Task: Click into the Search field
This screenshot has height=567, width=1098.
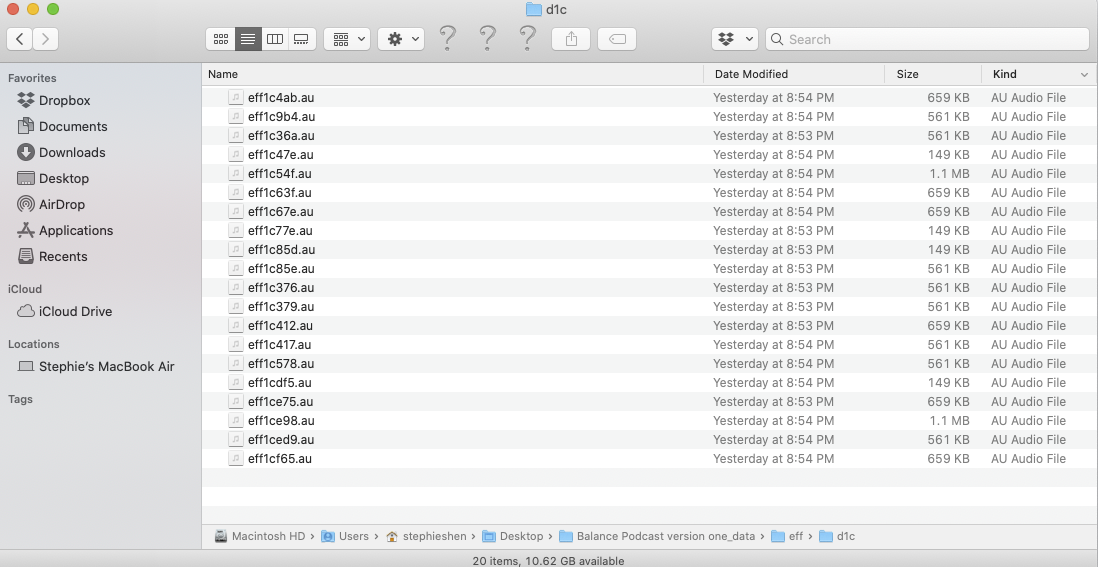Action: 927,39
